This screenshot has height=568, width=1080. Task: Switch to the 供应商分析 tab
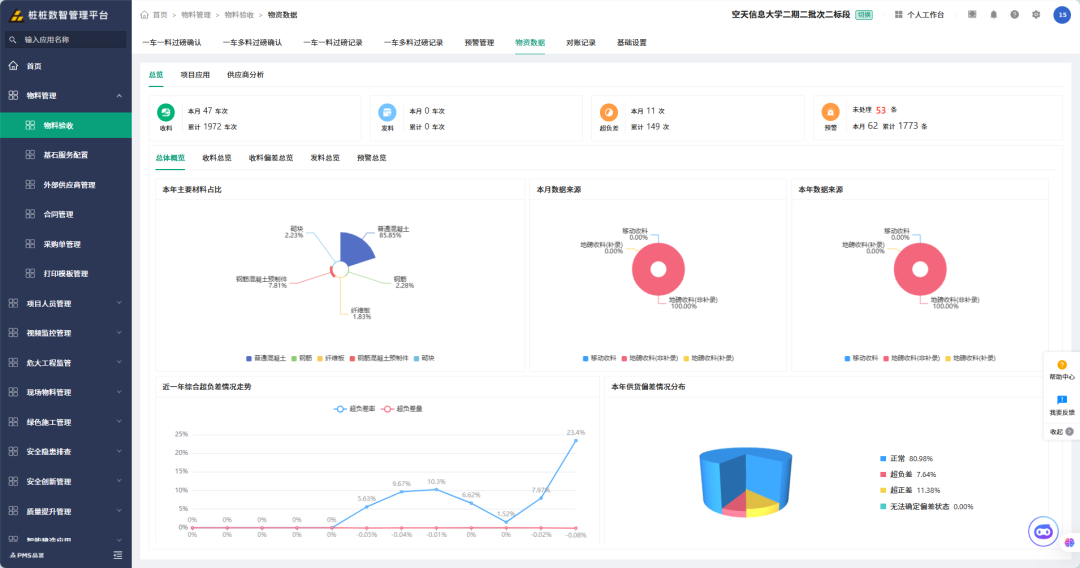(245, 75)
